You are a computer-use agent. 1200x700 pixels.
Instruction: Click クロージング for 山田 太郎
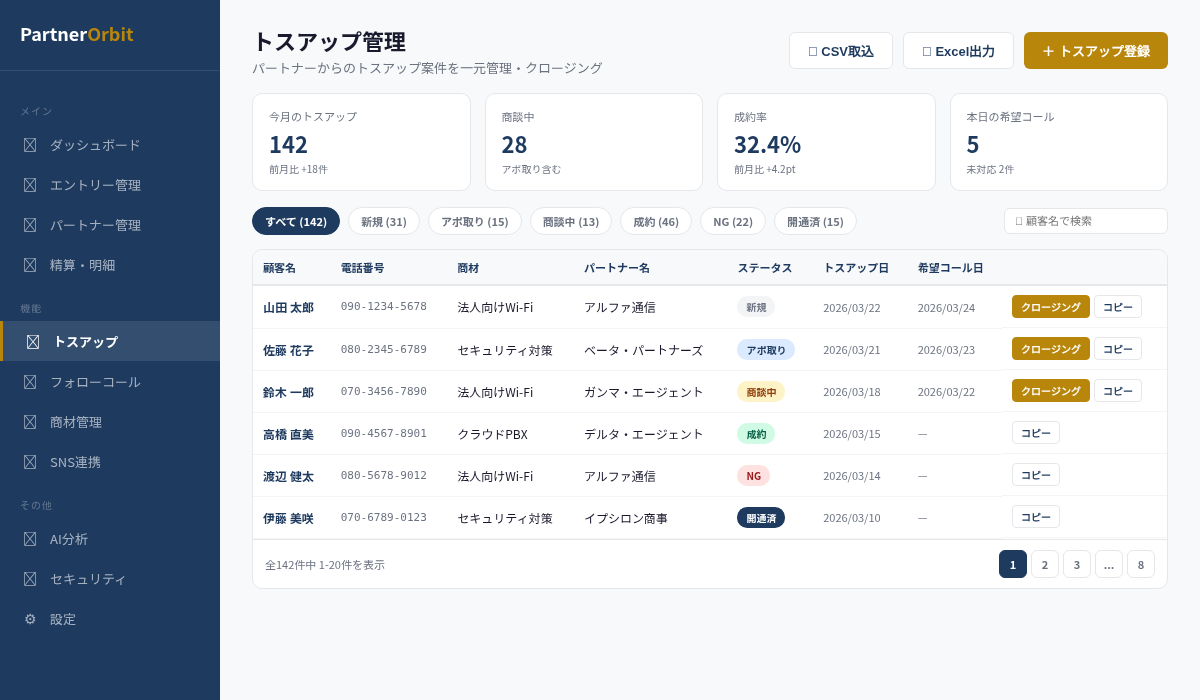click(x=1050, y=307)
